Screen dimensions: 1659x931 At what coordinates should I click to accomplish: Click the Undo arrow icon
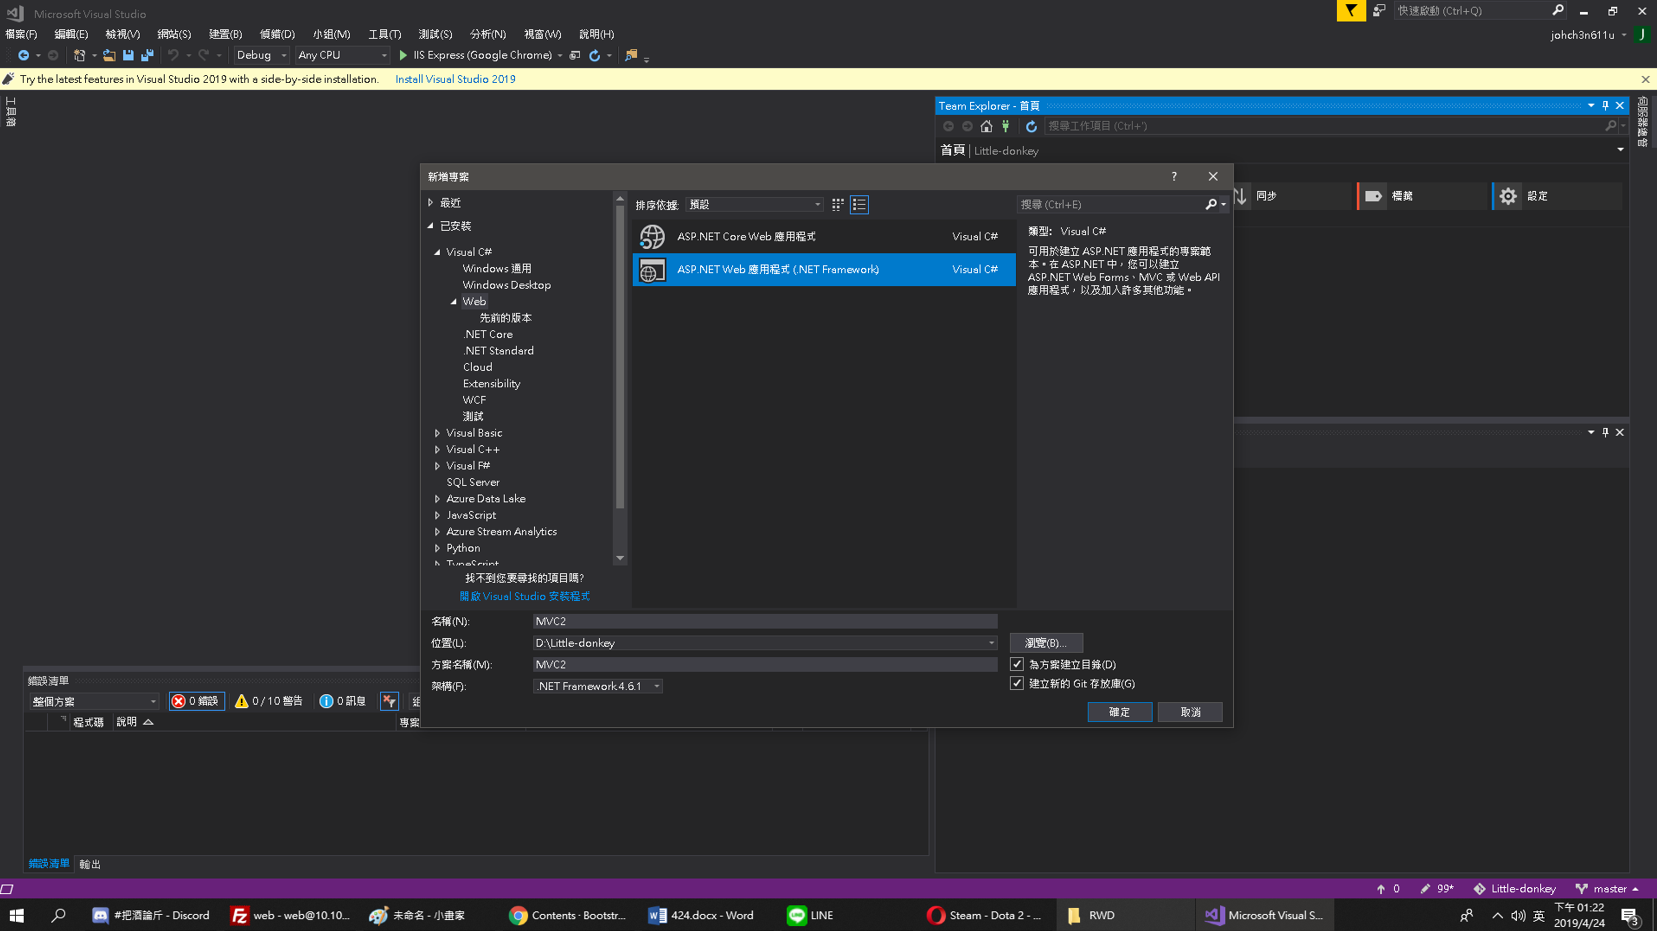click(173, 55)
